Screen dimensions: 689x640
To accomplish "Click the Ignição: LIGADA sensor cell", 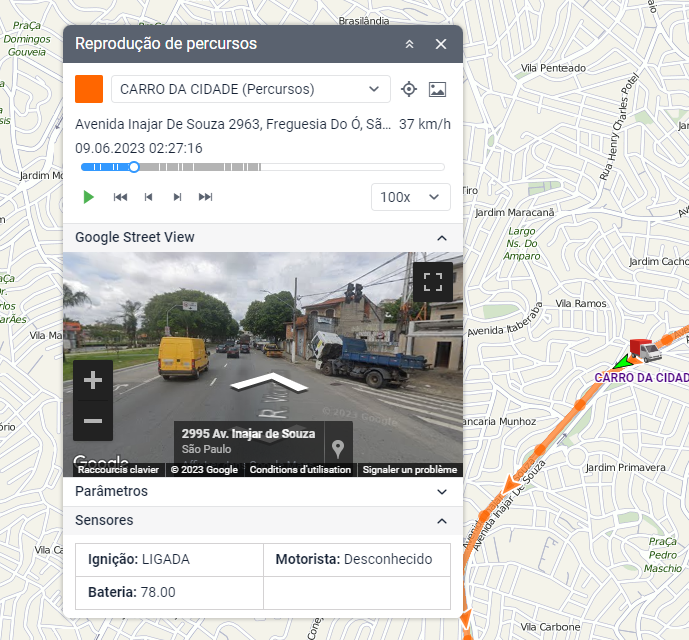I will tap(169, 560).
